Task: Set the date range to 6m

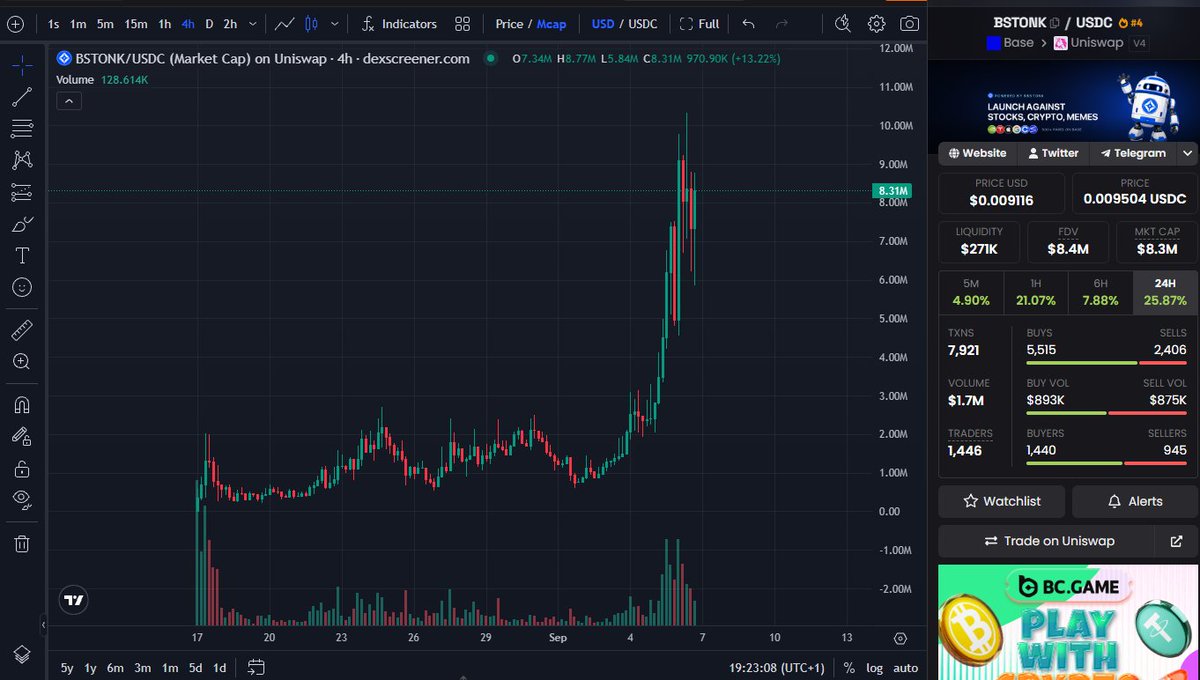Action: pyautogui.click(x=115, y=667)
